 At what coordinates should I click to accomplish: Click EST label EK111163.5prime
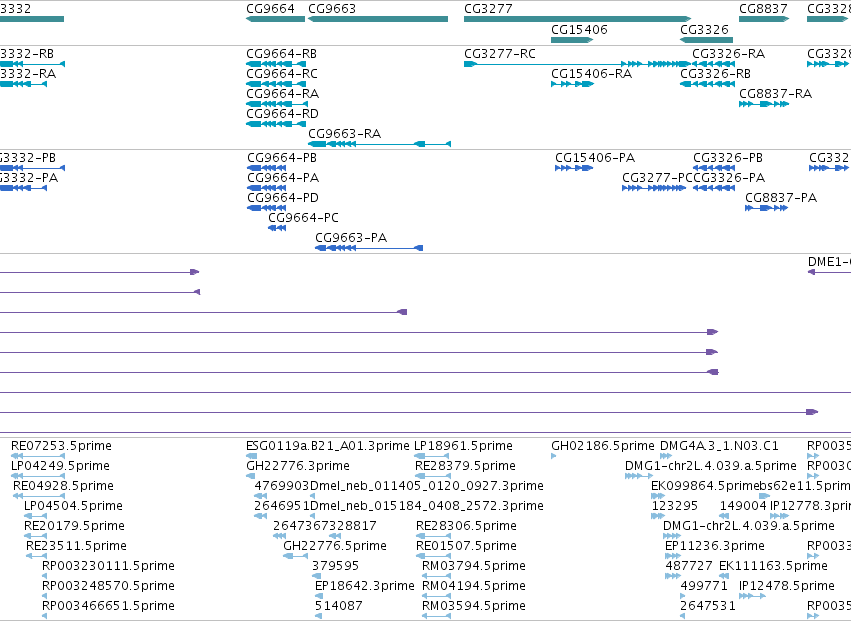click(773, 566)
